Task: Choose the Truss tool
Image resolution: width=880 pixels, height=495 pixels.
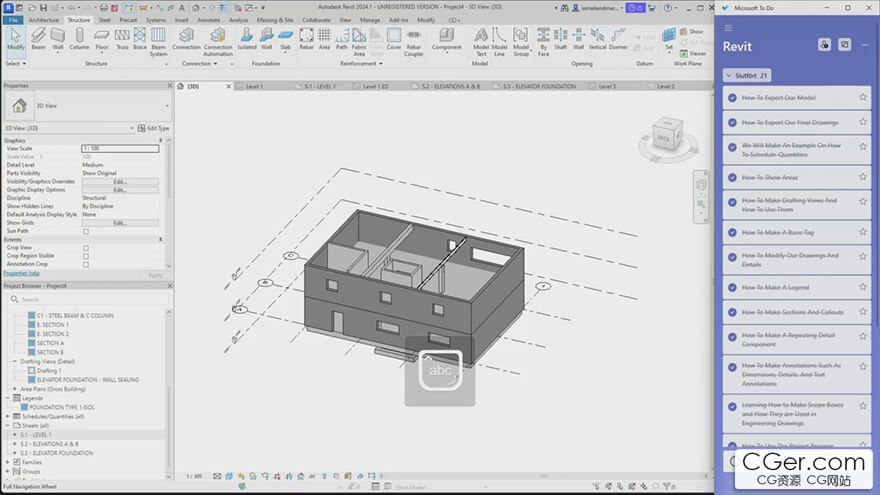Action: pos(122,39)
